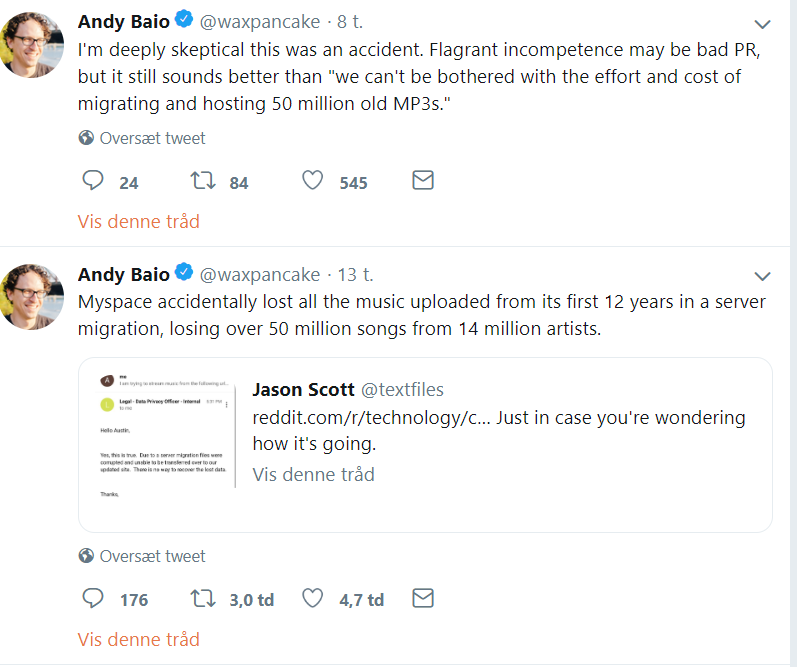
Task: Share Myspace tweet via message envelope icon
Action: [x=423, y=598]
